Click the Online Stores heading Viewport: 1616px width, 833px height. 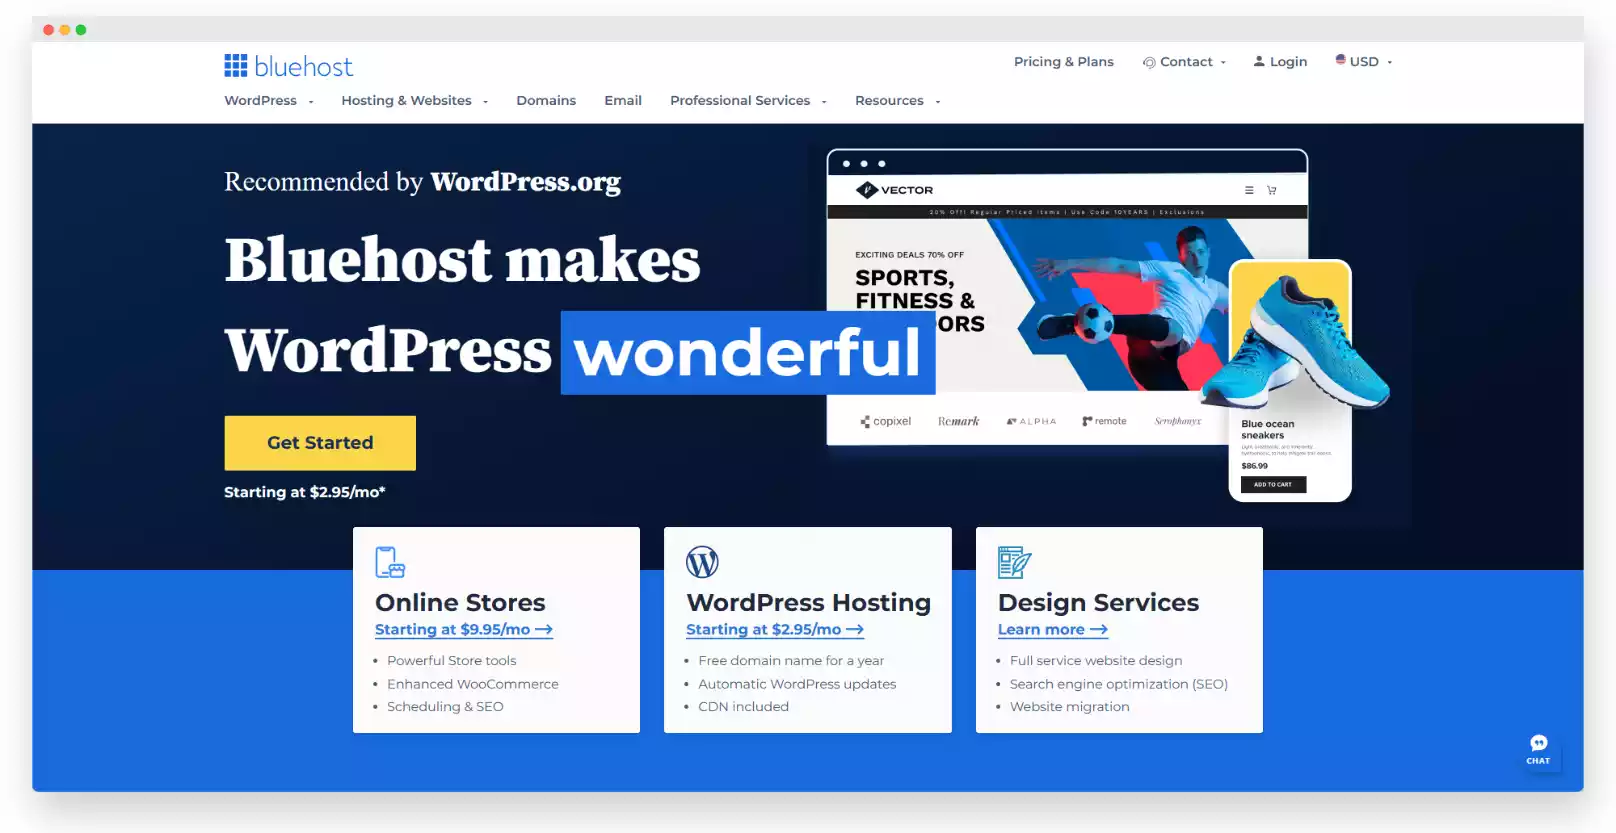coord(460,602)
